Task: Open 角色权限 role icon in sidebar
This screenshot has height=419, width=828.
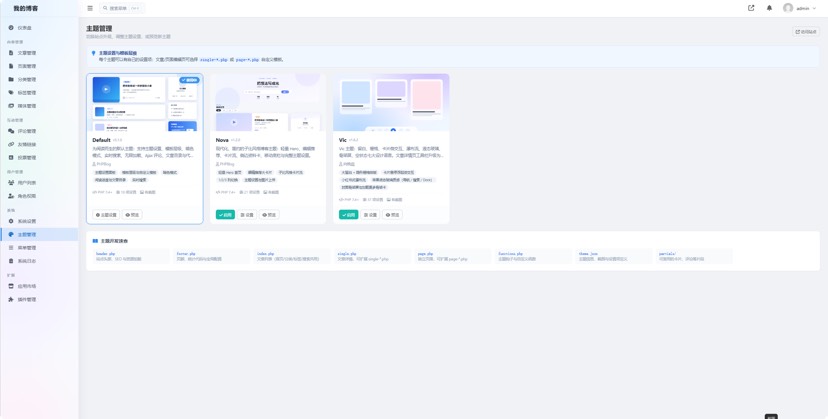Action: tap(11, 196)
